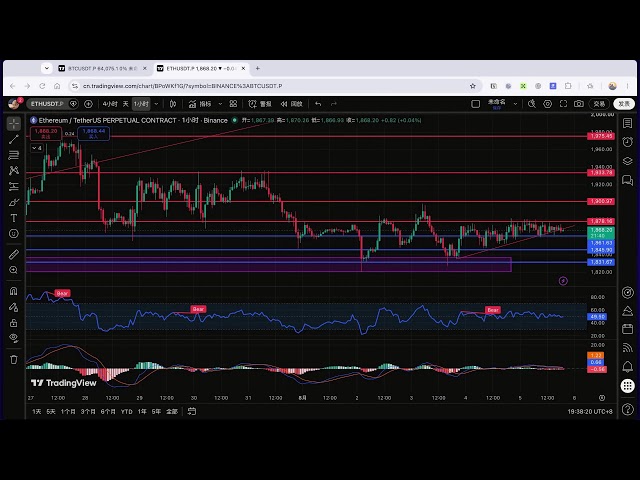Expand the time interval dropdown arrow

156,104
